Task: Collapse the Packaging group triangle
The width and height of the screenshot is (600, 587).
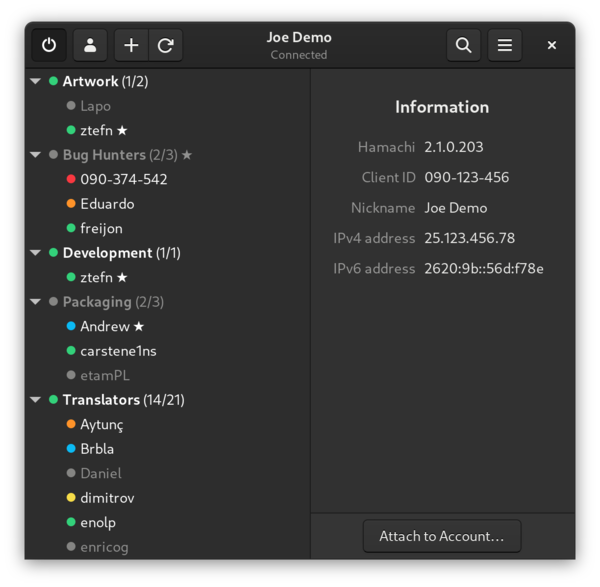Action: tap(36, 302)
